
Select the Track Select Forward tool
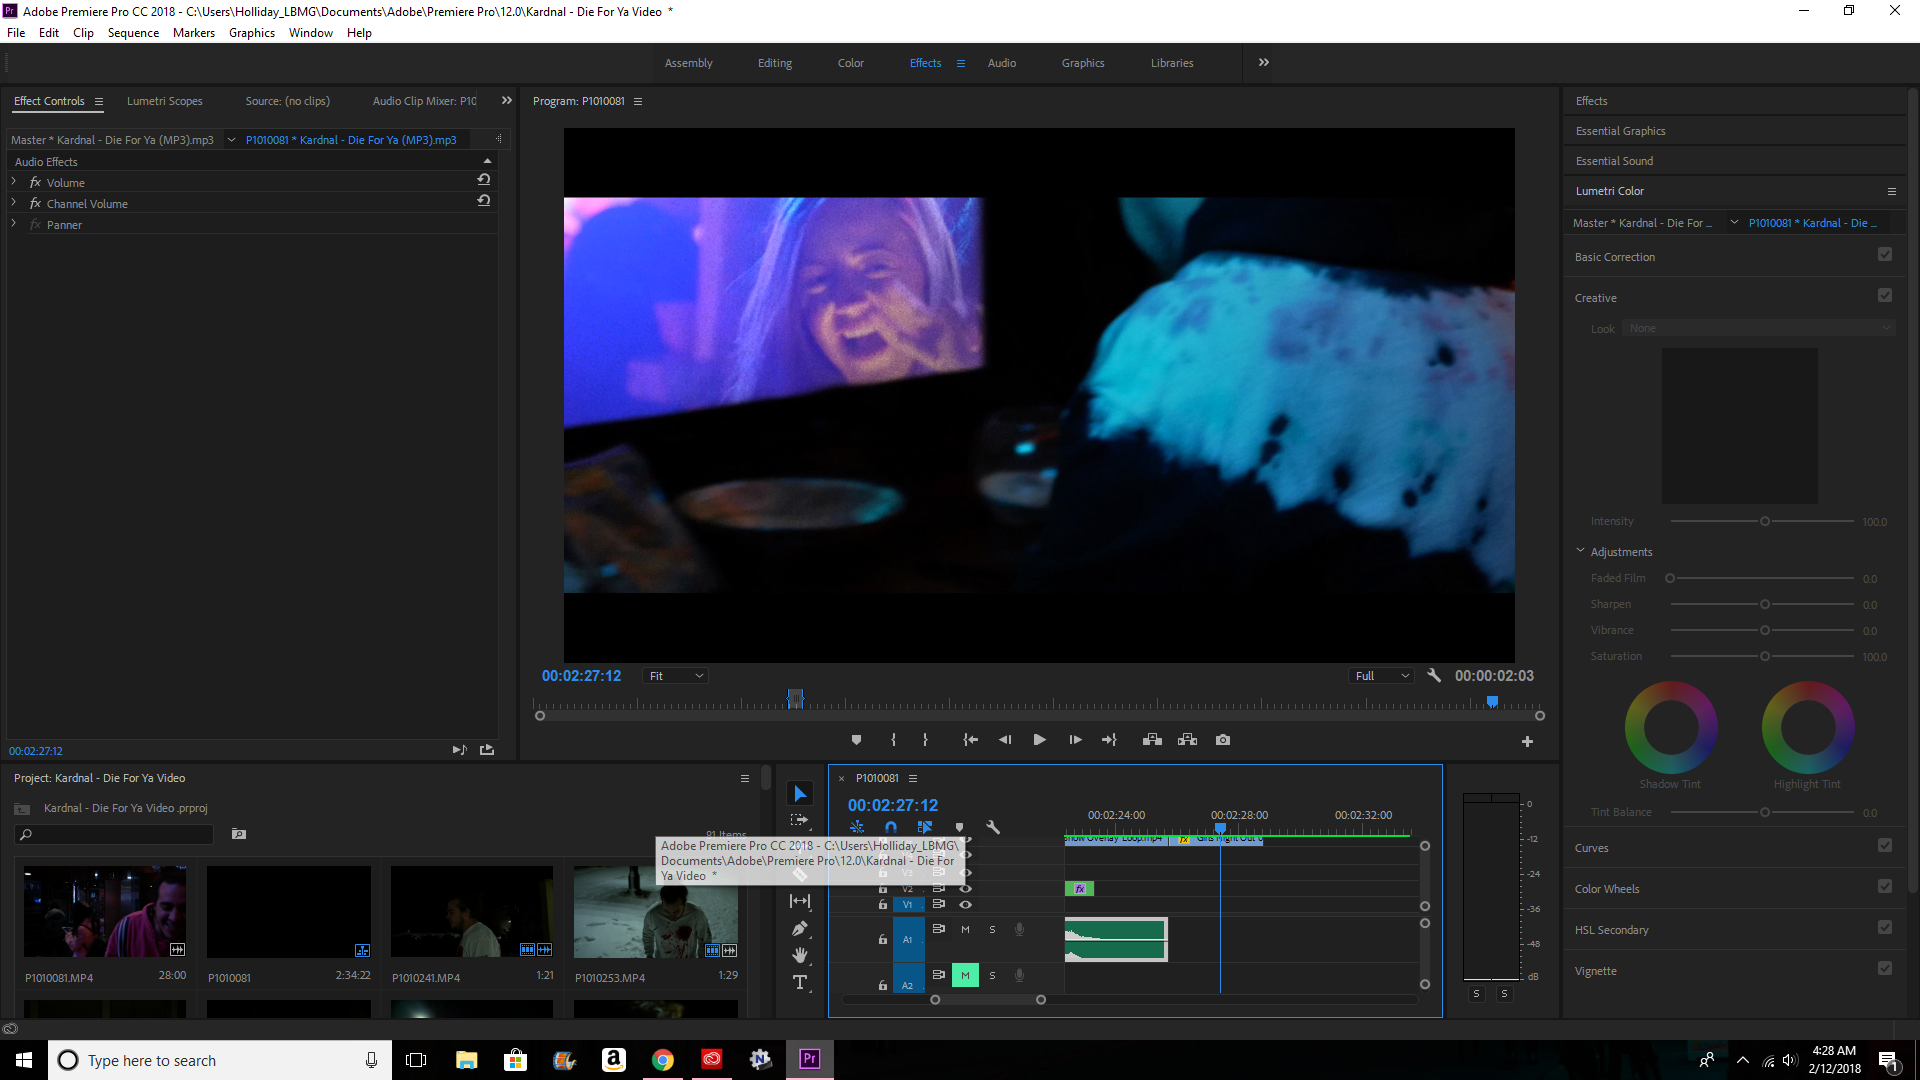[x=799, y=820]
